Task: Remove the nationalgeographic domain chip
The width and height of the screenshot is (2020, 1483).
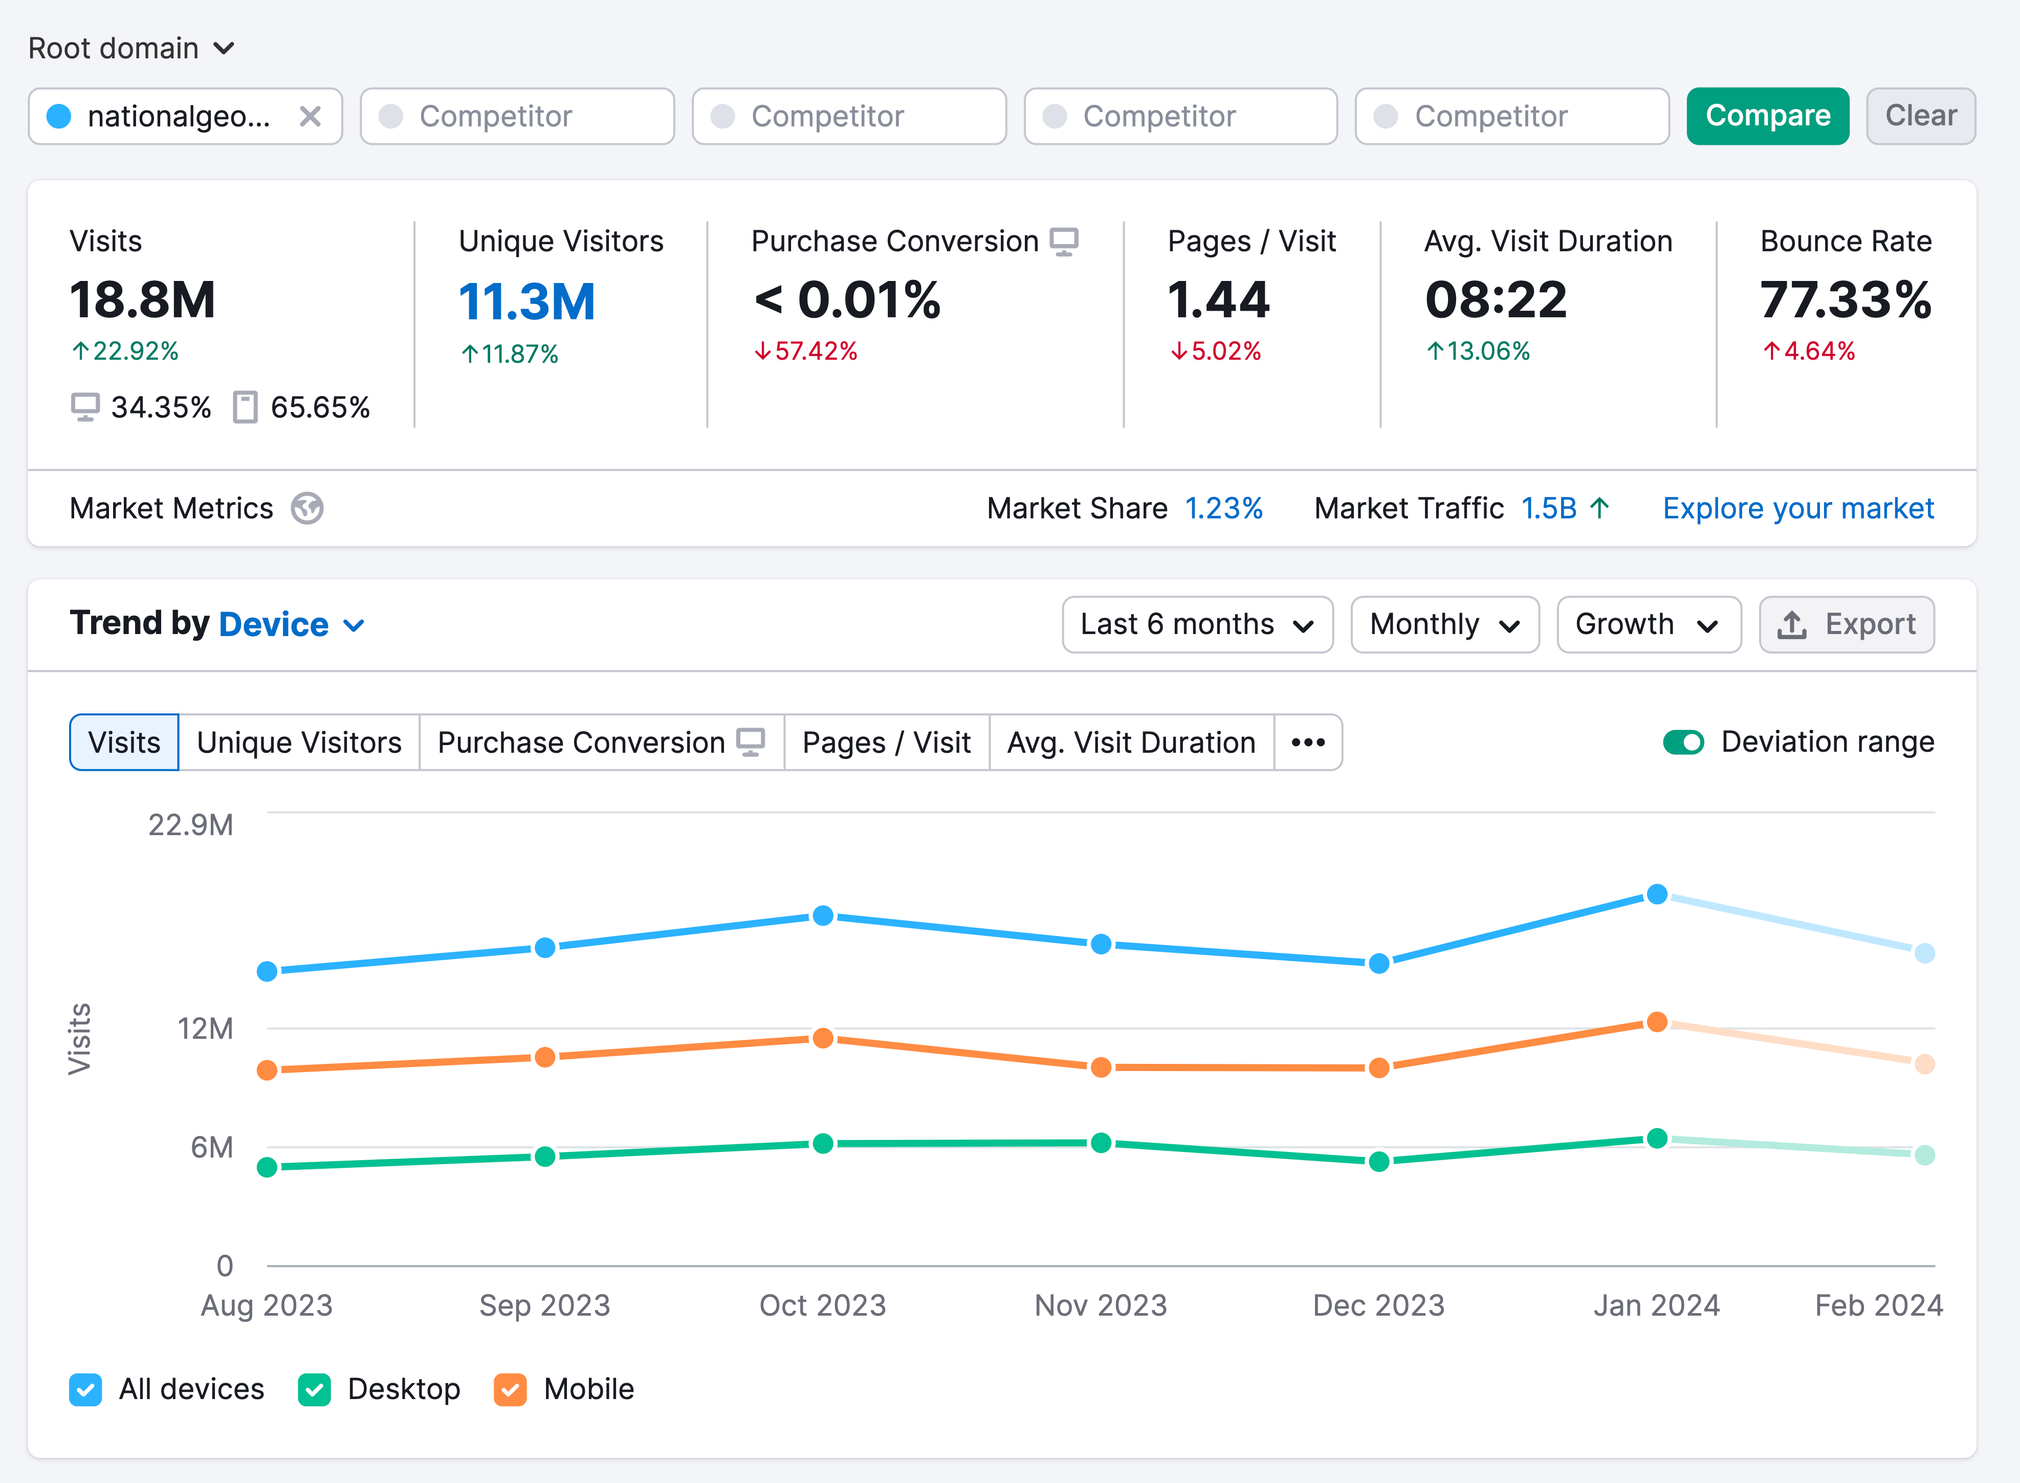Action: pos(310,116)
